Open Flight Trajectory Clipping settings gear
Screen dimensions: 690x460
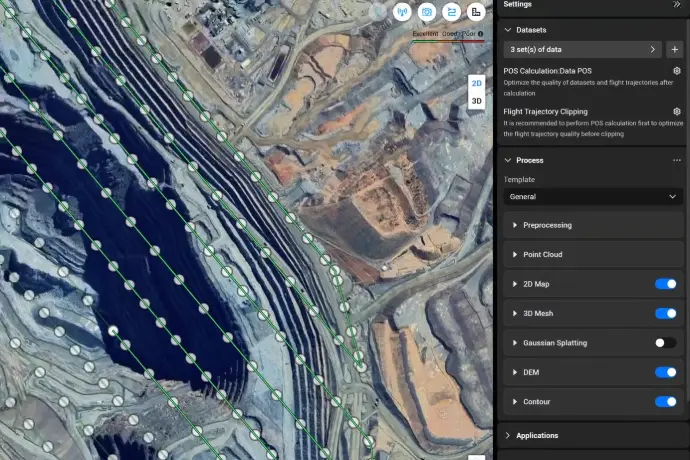[677, 111]
